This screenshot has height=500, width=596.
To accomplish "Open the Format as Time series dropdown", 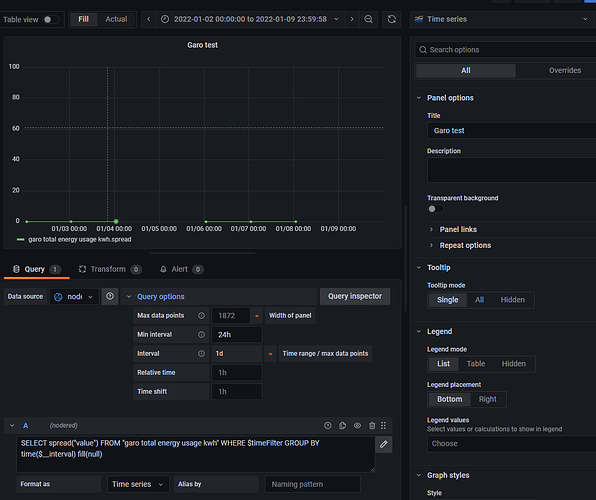I will pyautogui.click(x=138, y=484).
